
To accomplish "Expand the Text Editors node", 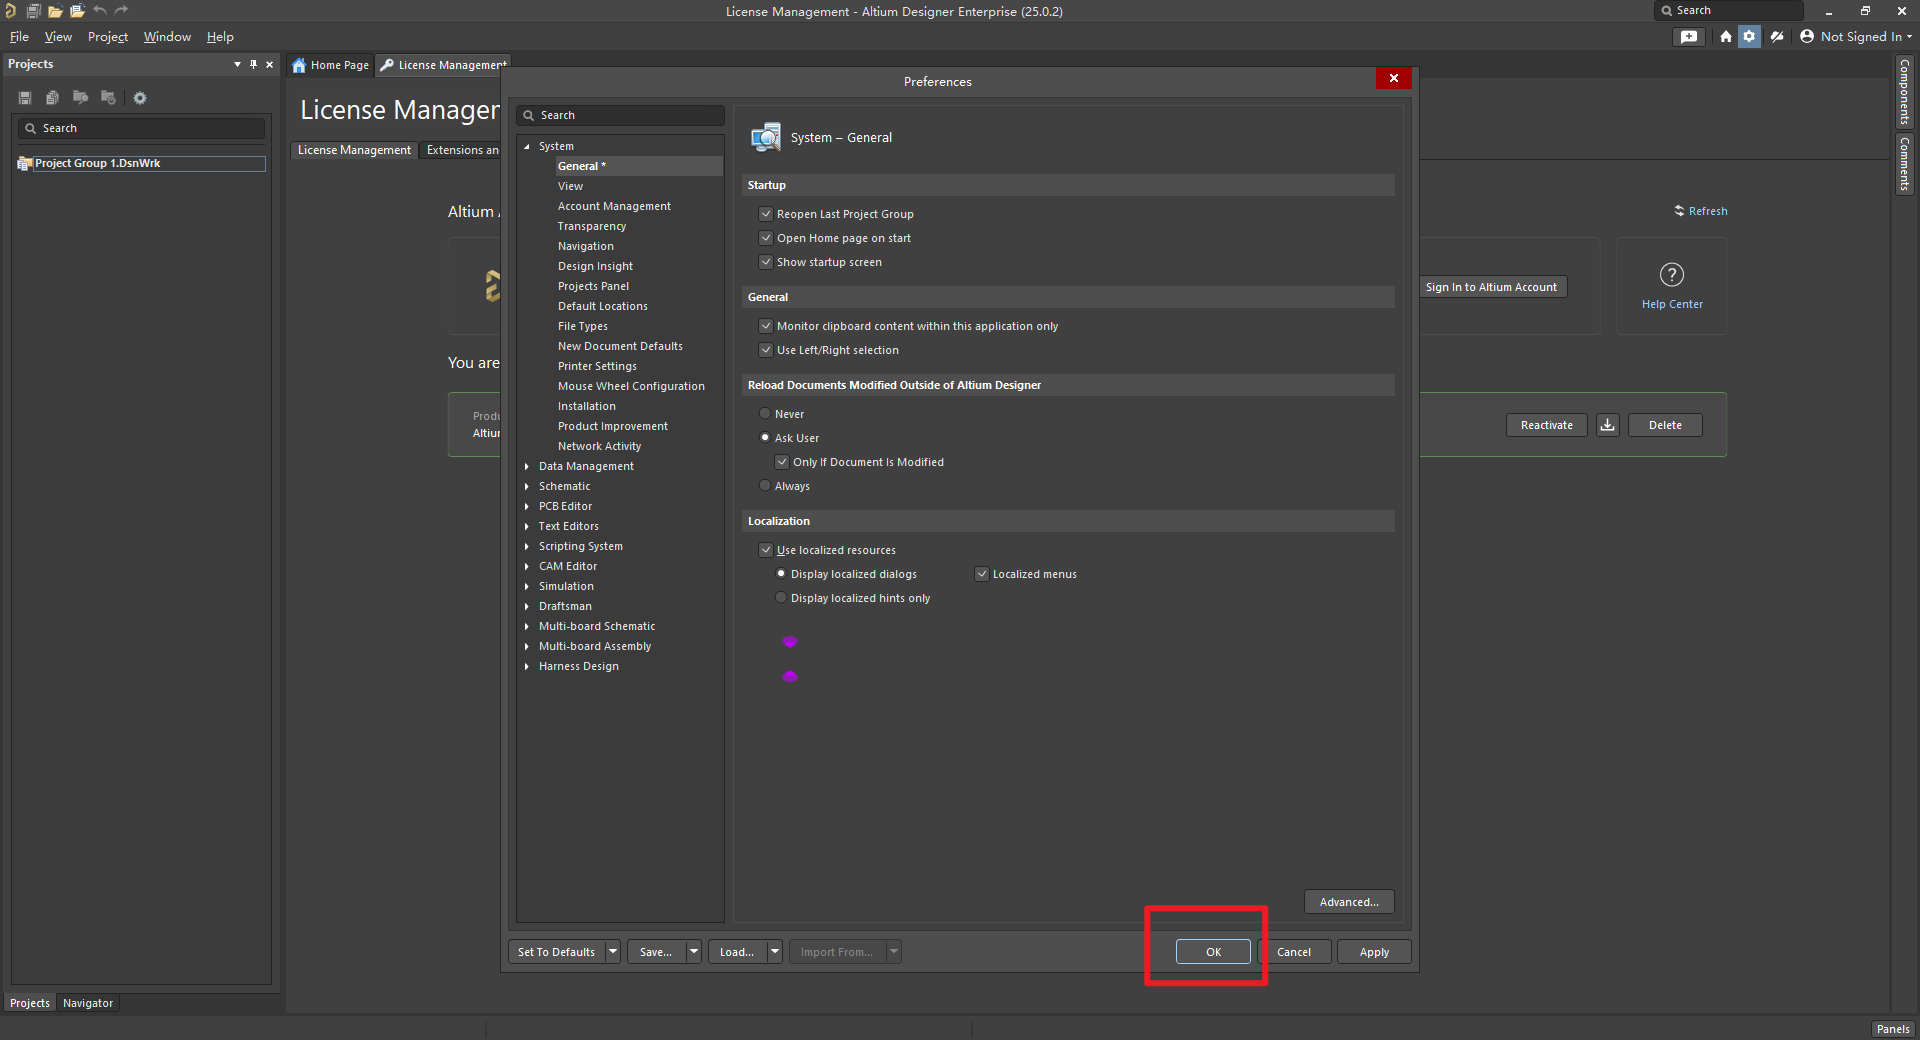I will pos(527,526).
